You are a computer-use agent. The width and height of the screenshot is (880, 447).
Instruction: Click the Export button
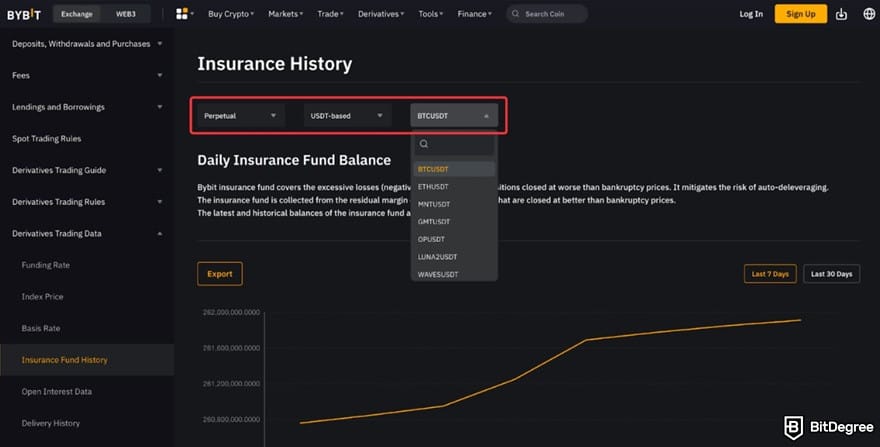coord(220,274)
